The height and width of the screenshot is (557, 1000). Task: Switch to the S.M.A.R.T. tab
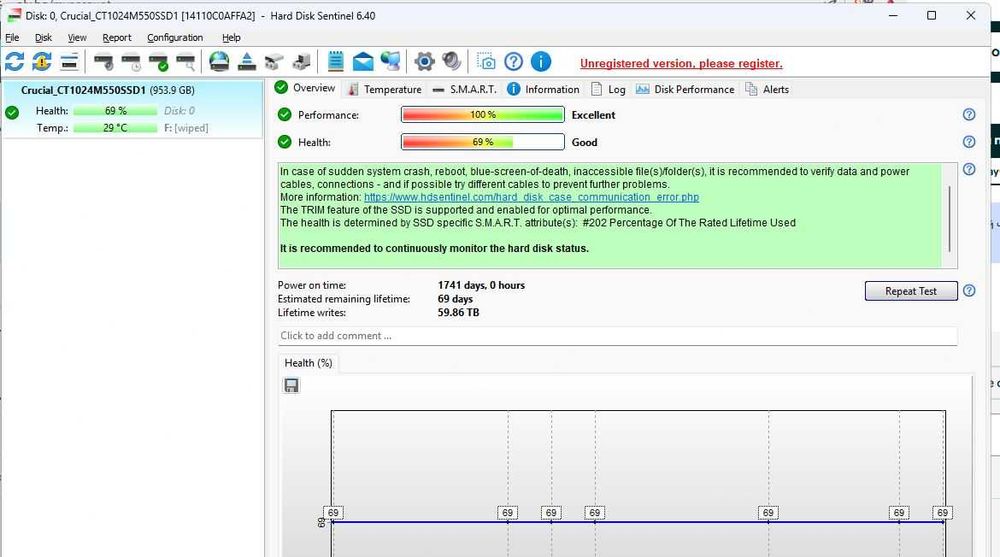(464, 89)
